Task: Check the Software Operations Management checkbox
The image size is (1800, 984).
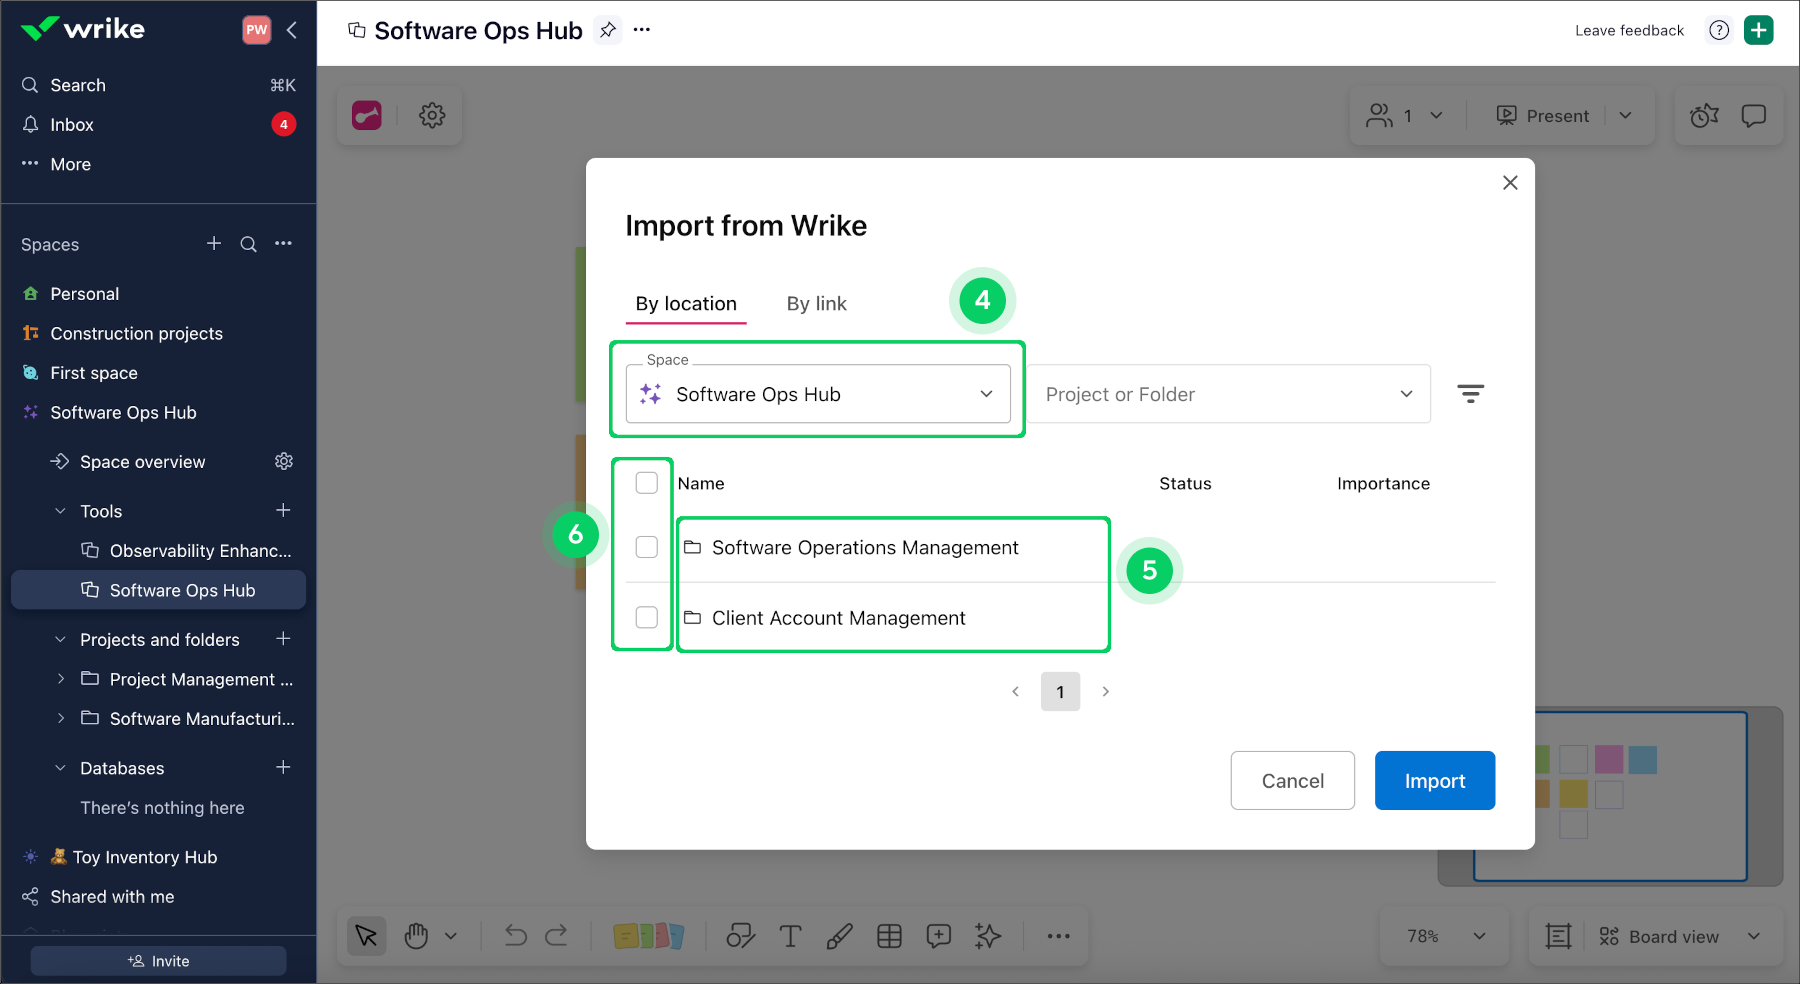Action: pos(645,547)
